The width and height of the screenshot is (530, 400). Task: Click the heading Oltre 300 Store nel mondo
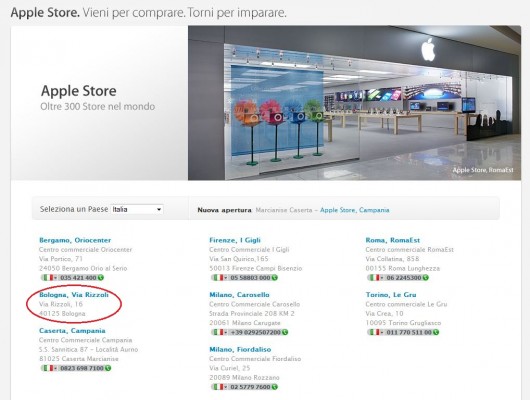click(x=98, y=107)
